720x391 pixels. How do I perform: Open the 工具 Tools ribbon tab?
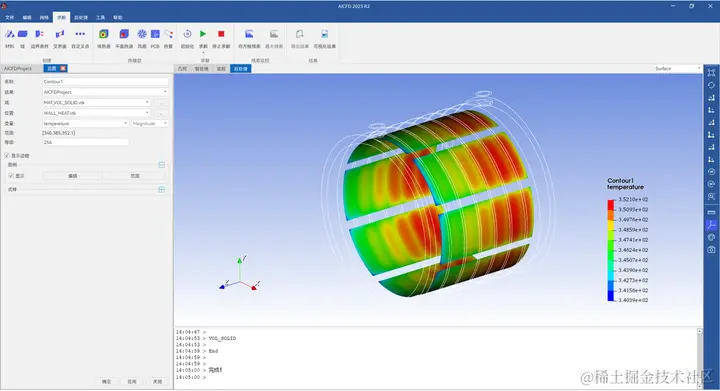pos(101,17)
